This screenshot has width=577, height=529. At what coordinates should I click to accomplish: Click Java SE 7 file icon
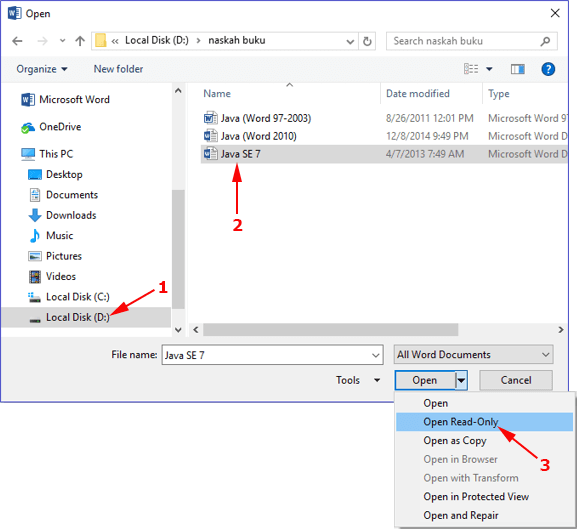click(210, 153)
